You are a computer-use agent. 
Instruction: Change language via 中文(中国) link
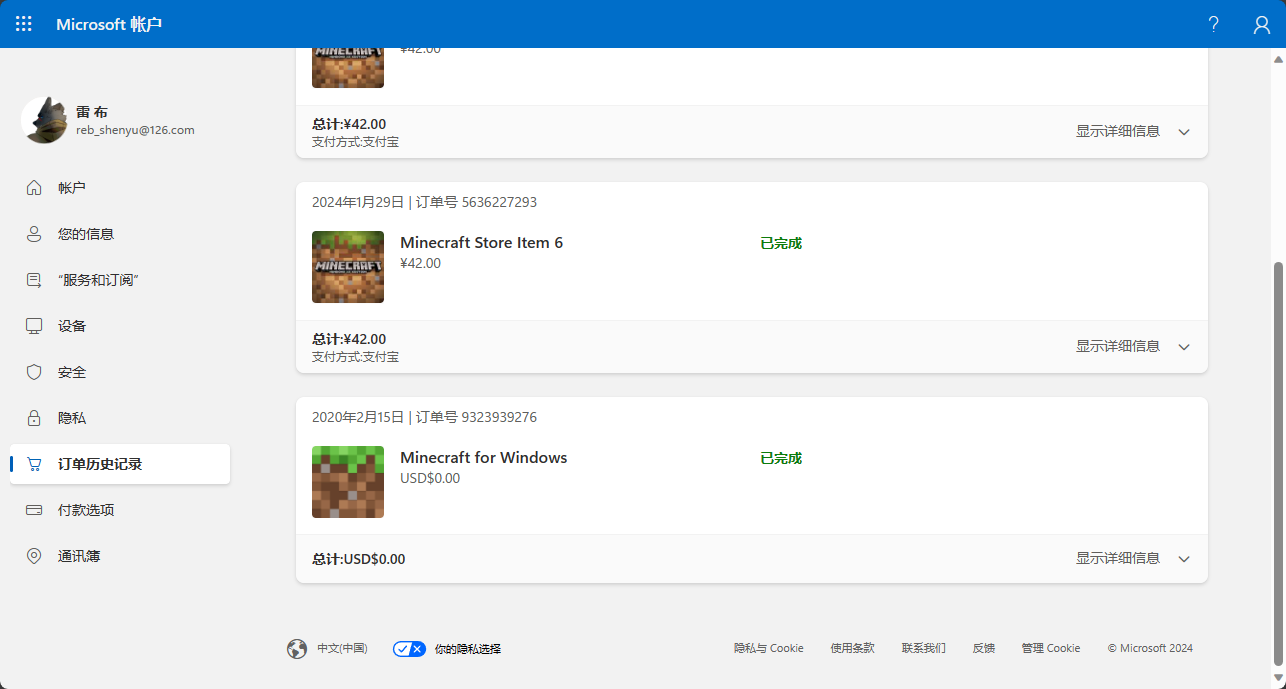coord(342,649)
